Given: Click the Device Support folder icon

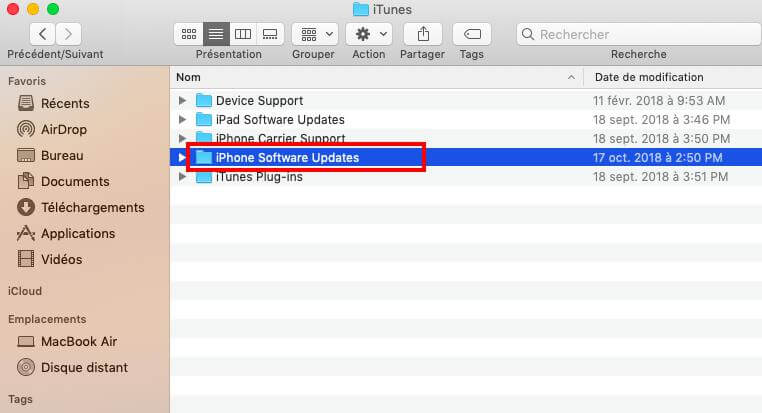Looking at the screenshot, I should point(204,101).
